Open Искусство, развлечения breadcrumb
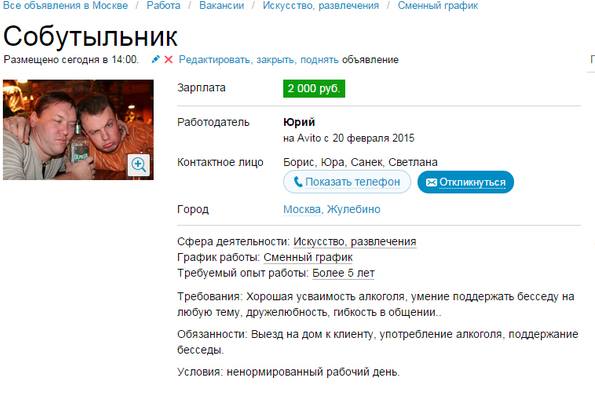 pos(321,5)
